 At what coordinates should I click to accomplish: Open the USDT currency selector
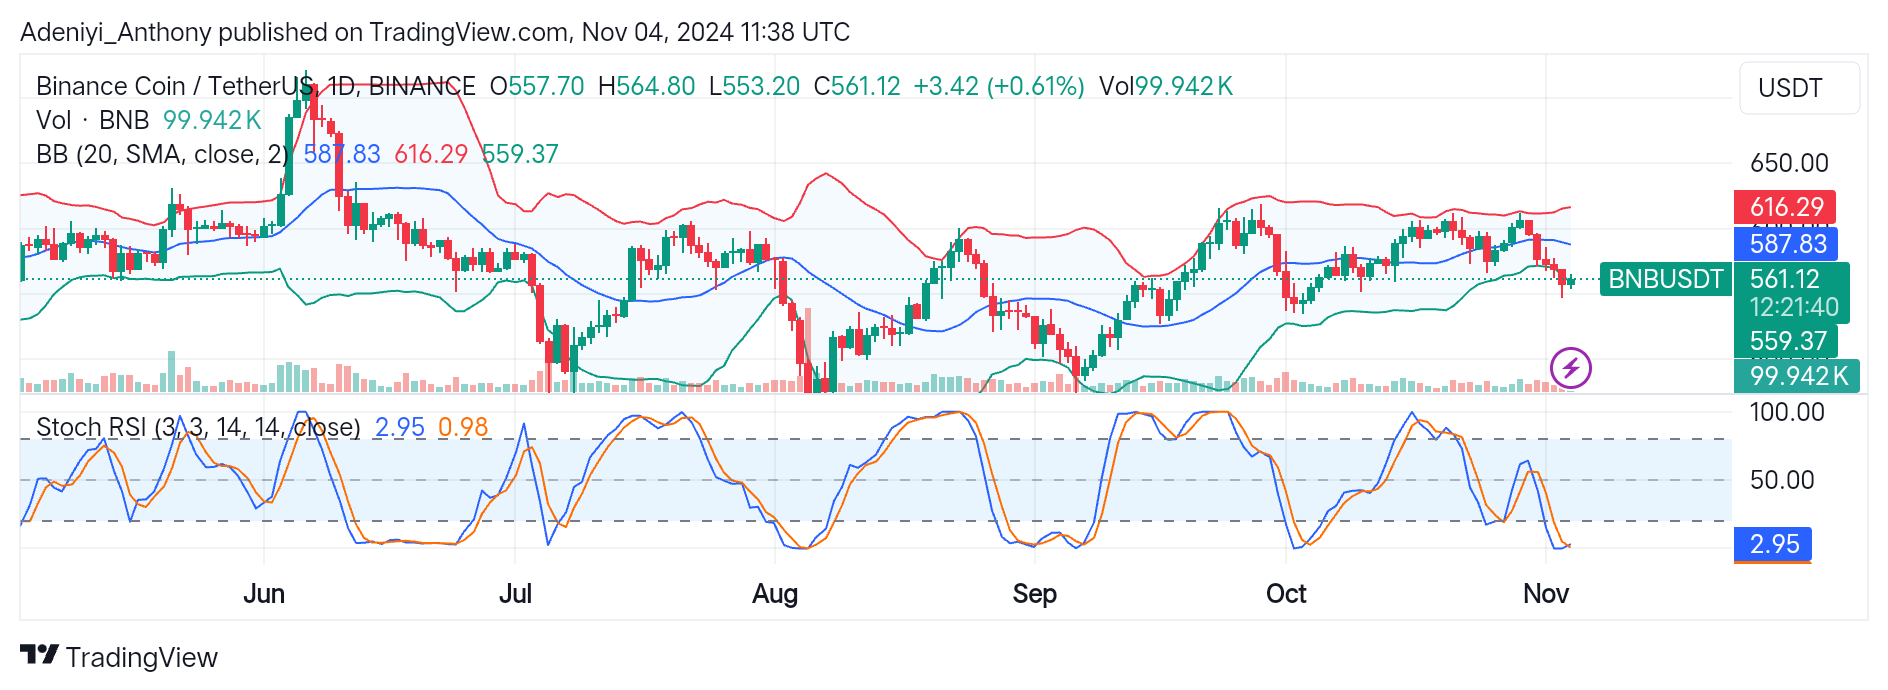click(1800, 88)
